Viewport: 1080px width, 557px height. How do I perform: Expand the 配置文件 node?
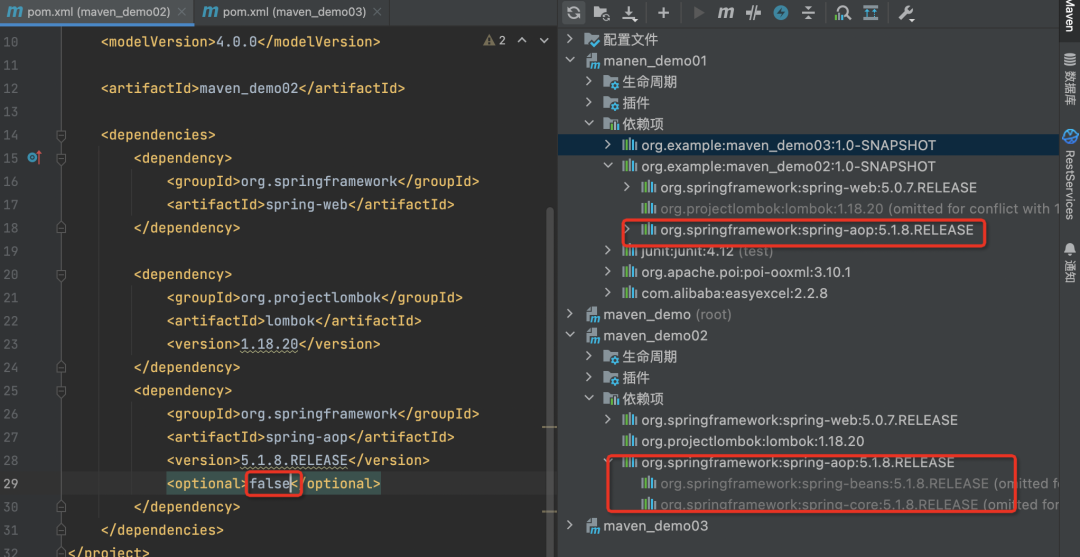coord(570,39)
